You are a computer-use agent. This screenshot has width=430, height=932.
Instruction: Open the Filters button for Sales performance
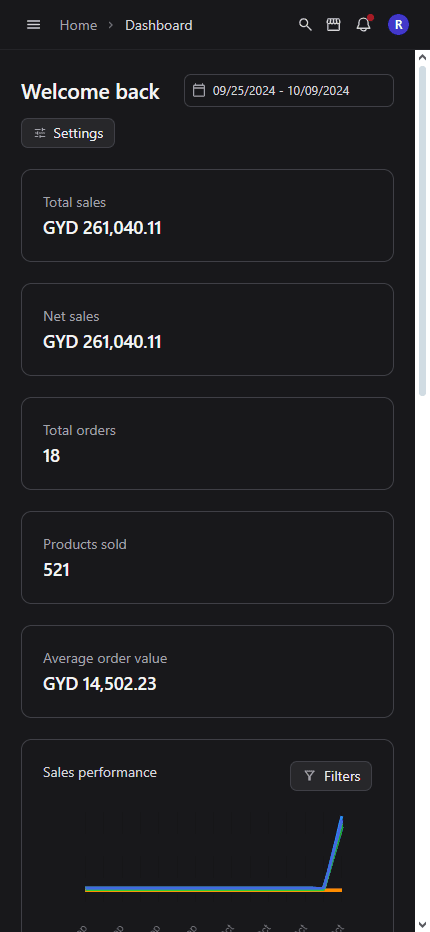[x=331, y=776]
